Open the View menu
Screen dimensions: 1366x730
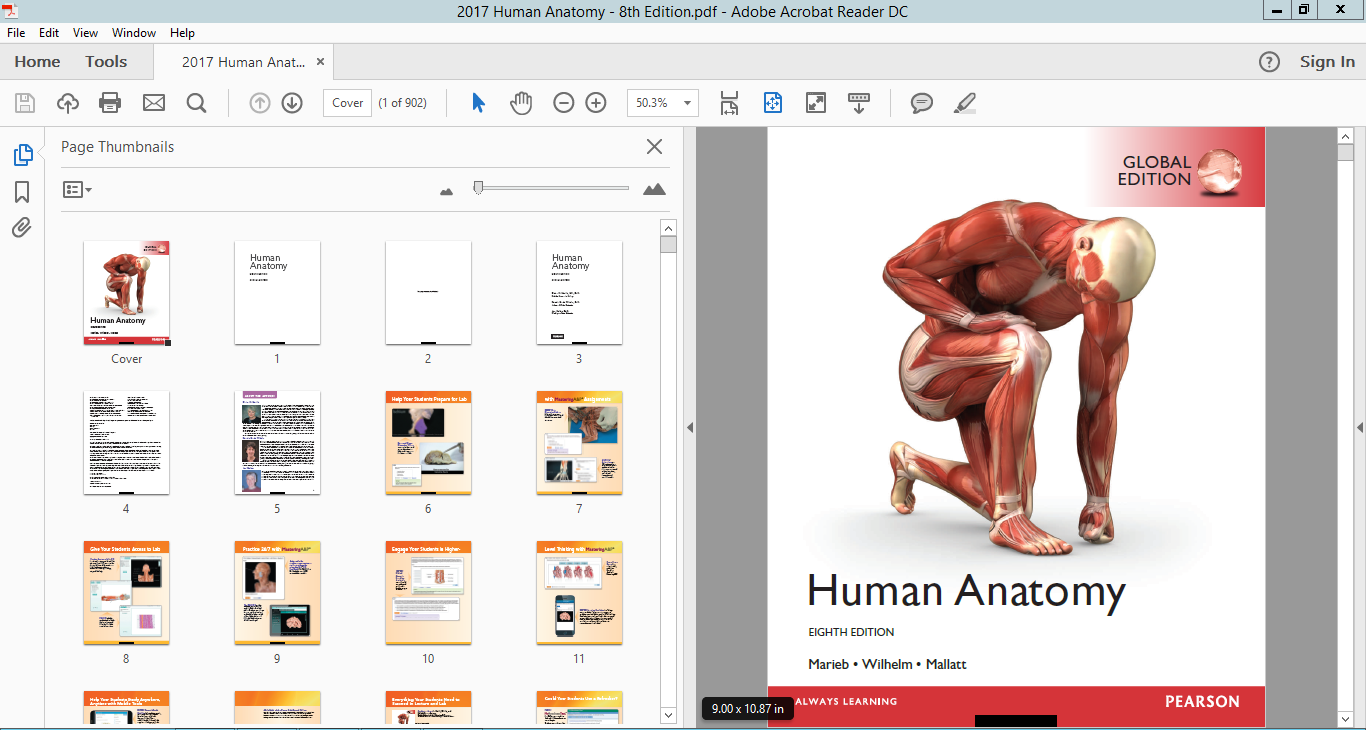tap(86, 33)
